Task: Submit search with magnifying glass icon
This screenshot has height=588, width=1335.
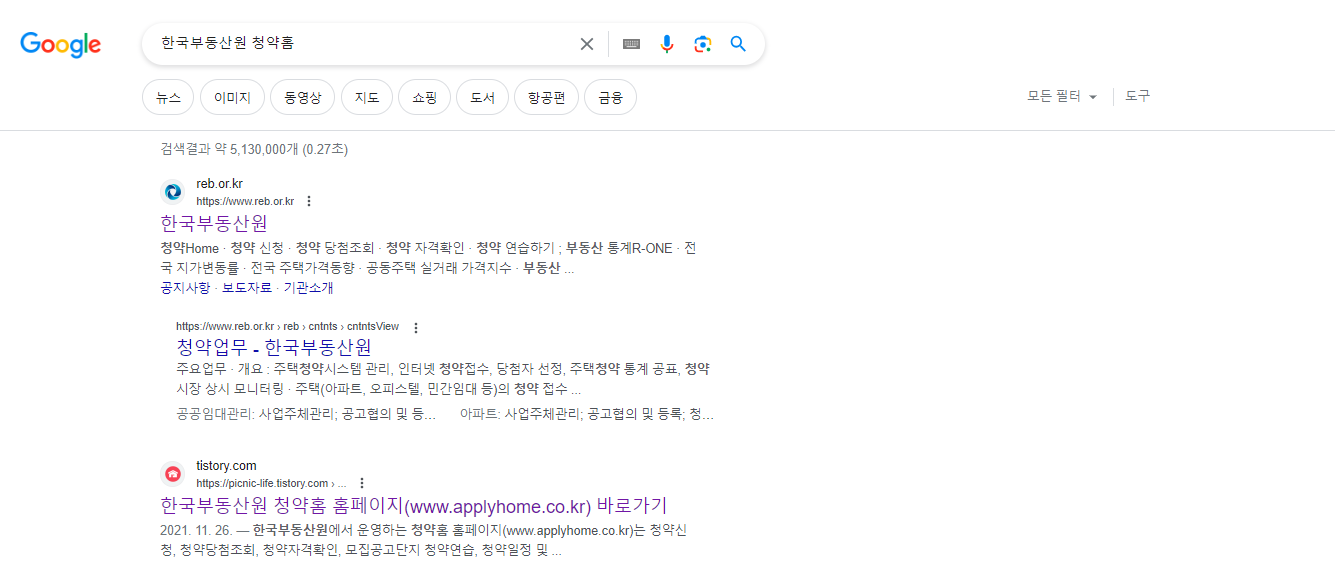Action: (738, 44)
